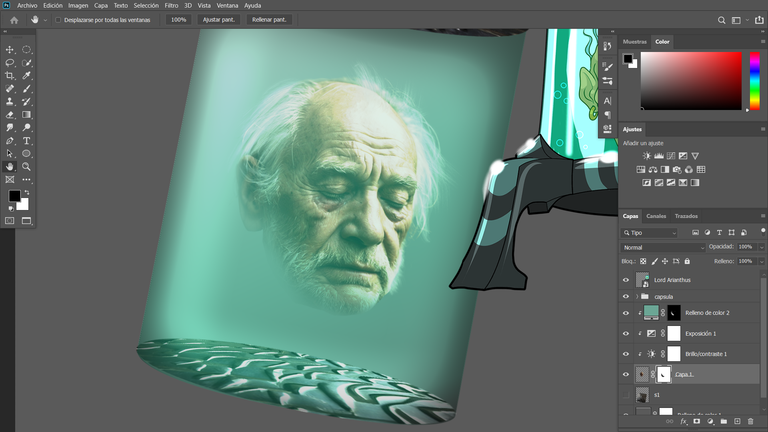
Task: Open the Capas panel options menu
Action: 763,216
